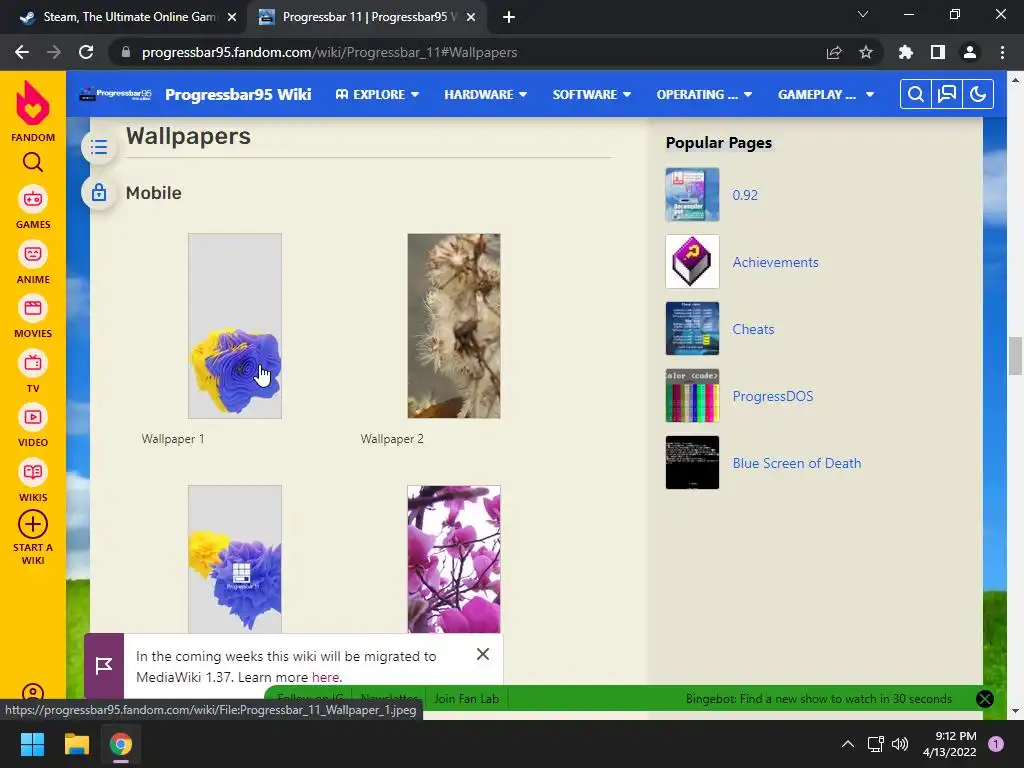Screen dimensions: 1024x768
Task: Open Chrome profile avatar
Action: coord(970,52)
